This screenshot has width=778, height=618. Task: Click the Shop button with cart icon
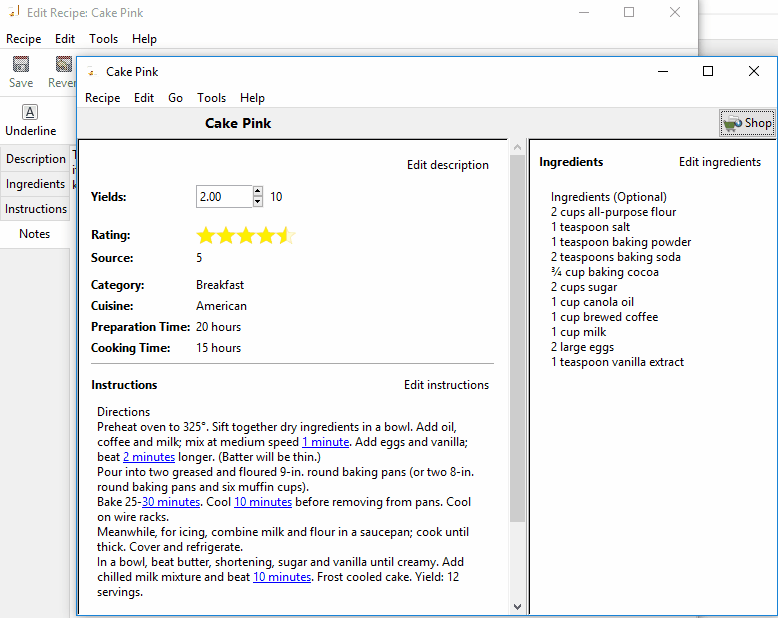(x=747, y=123)
